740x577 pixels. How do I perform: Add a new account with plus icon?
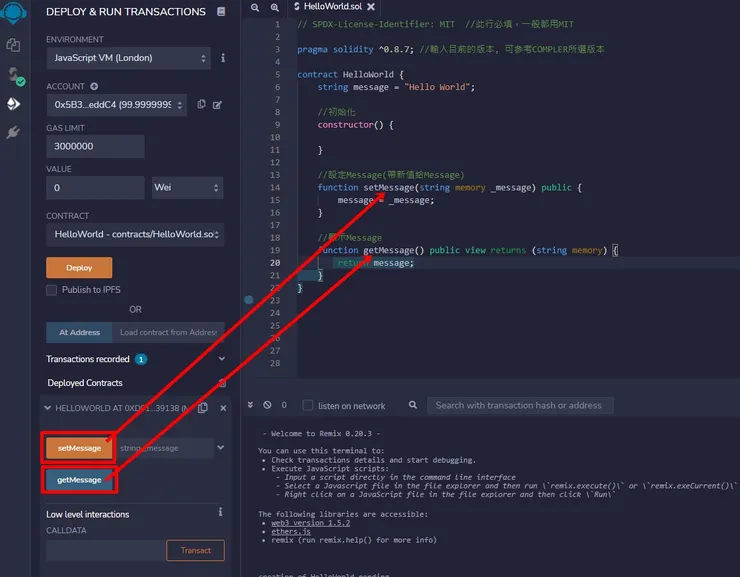tap(94, 86)
